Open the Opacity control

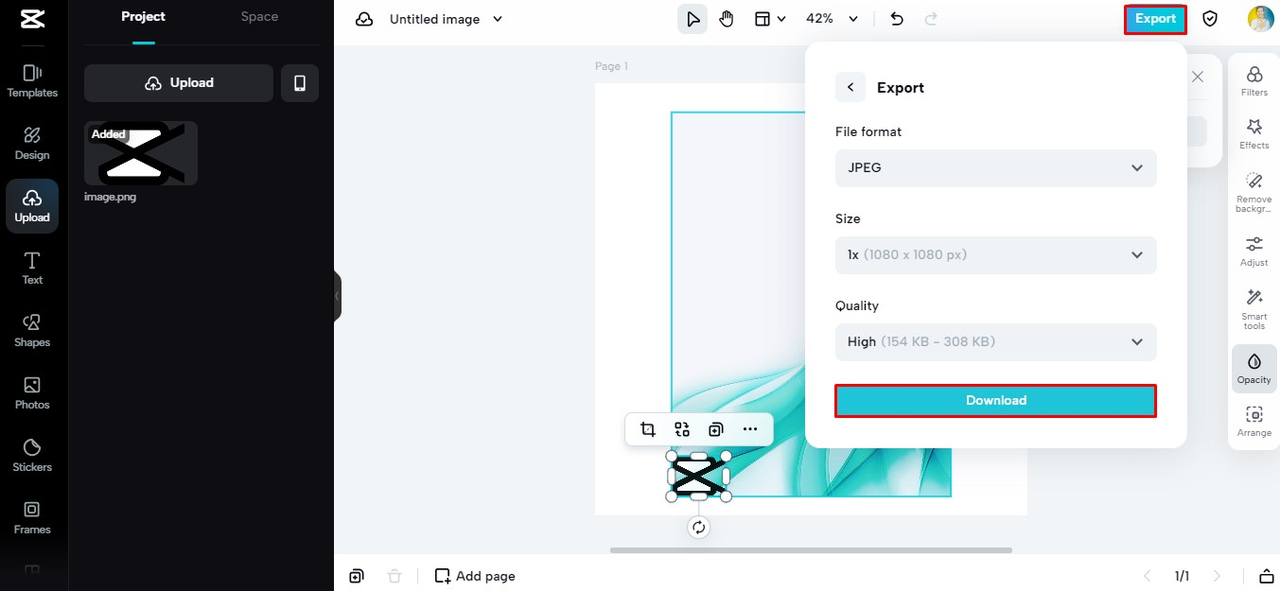pyautogui.click(x=1254, y=368)
